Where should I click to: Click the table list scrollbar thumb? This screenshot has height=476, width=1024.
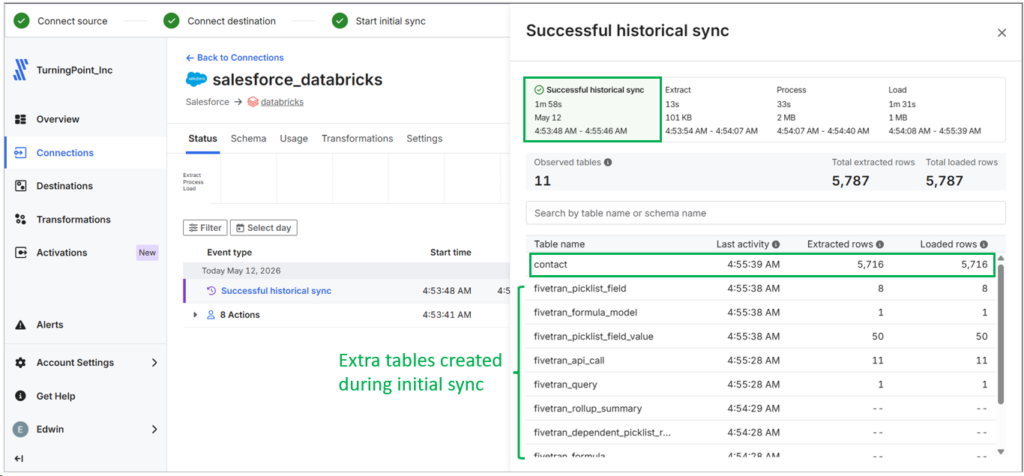tap(1001, 334)
